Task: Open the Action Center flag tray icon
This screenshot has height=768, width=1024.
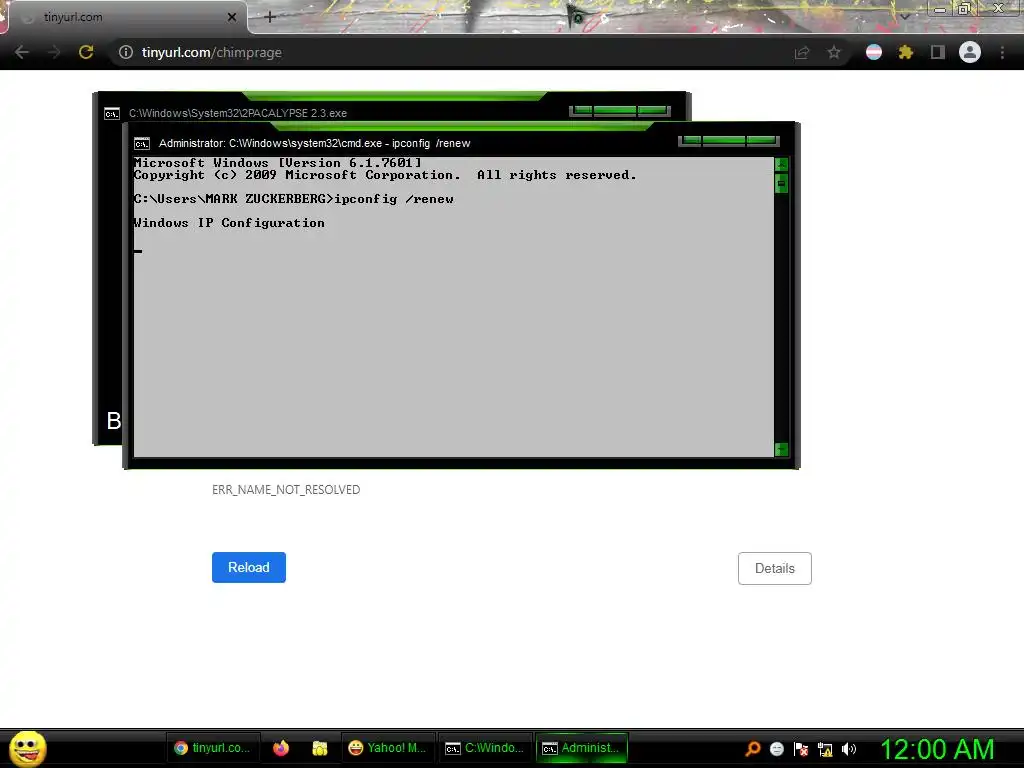Action: pos(801,749)
